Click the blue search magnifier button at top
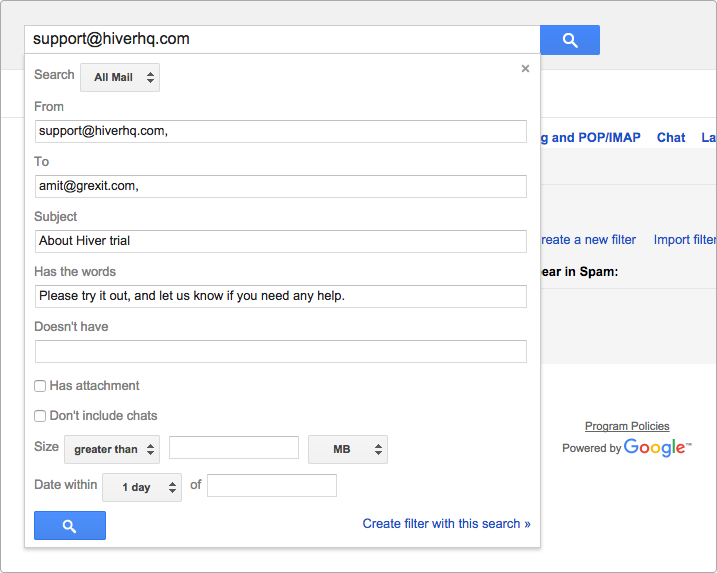717x573 pixels. [x=570, y=40]
